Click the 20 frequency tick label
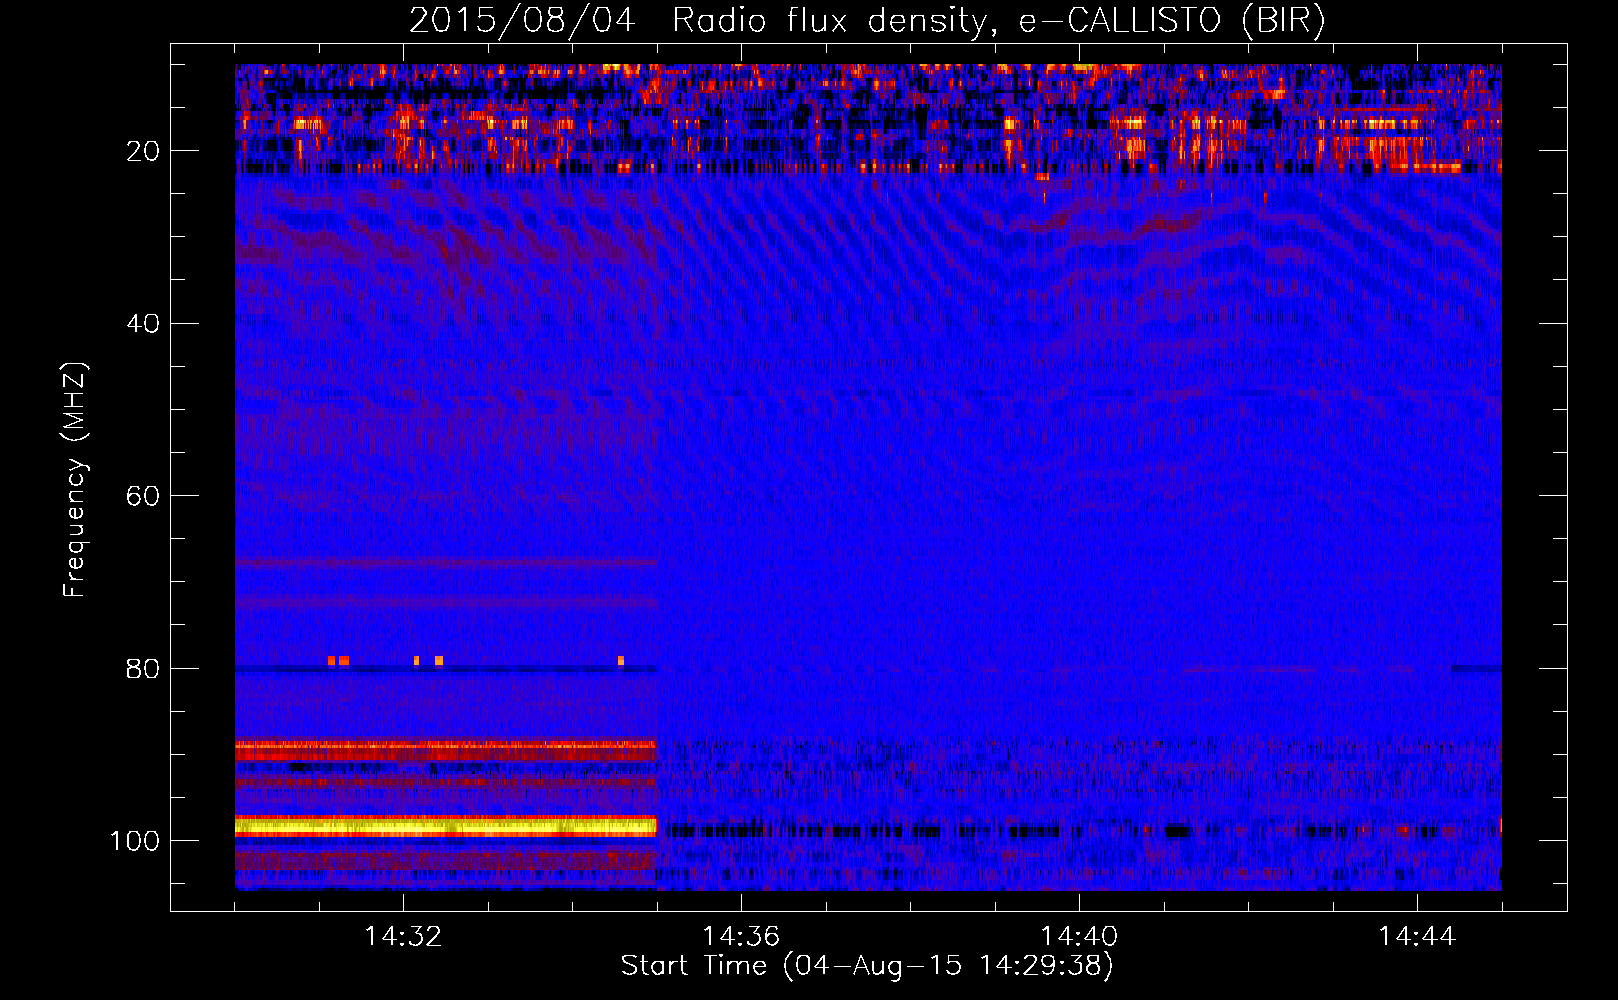 point(143,151)
